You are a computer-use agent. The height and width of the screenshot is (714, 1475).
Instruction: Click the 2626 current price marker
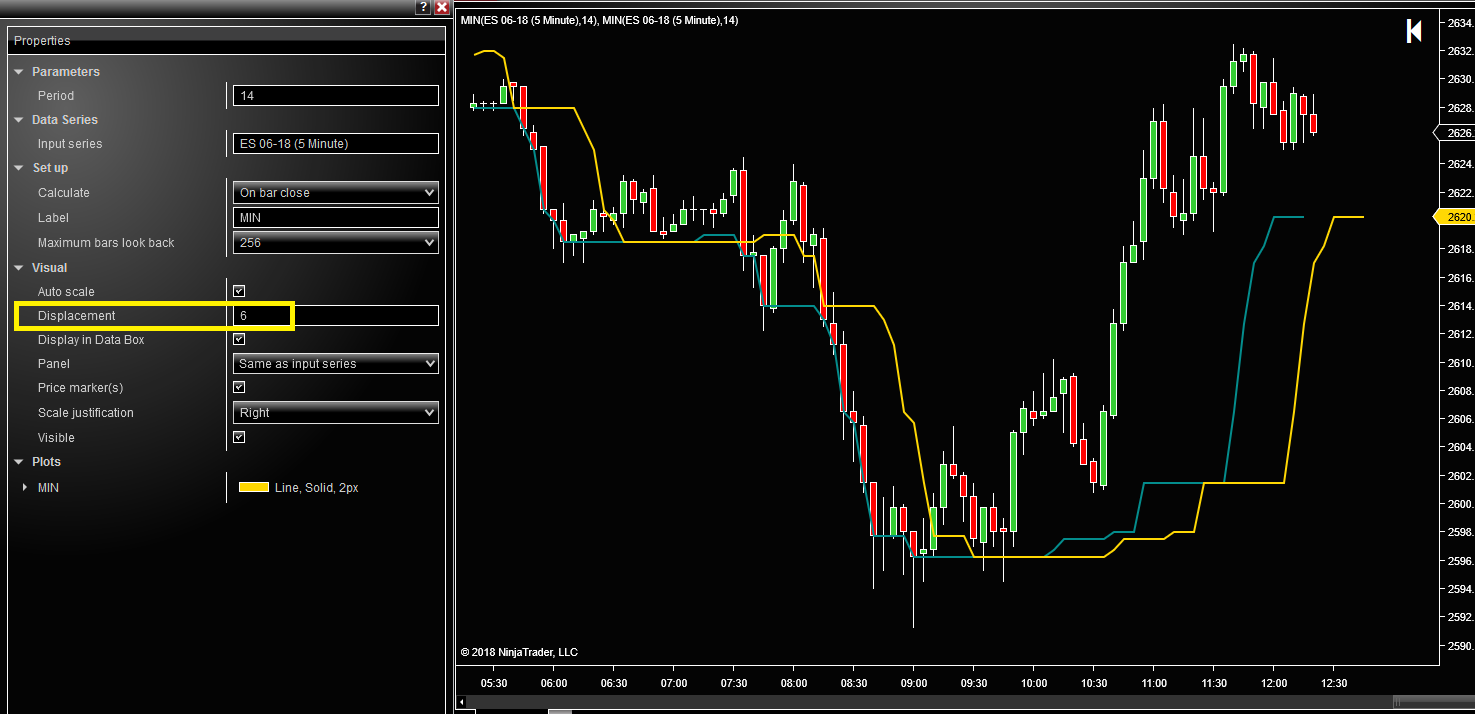click(1453, 133)
